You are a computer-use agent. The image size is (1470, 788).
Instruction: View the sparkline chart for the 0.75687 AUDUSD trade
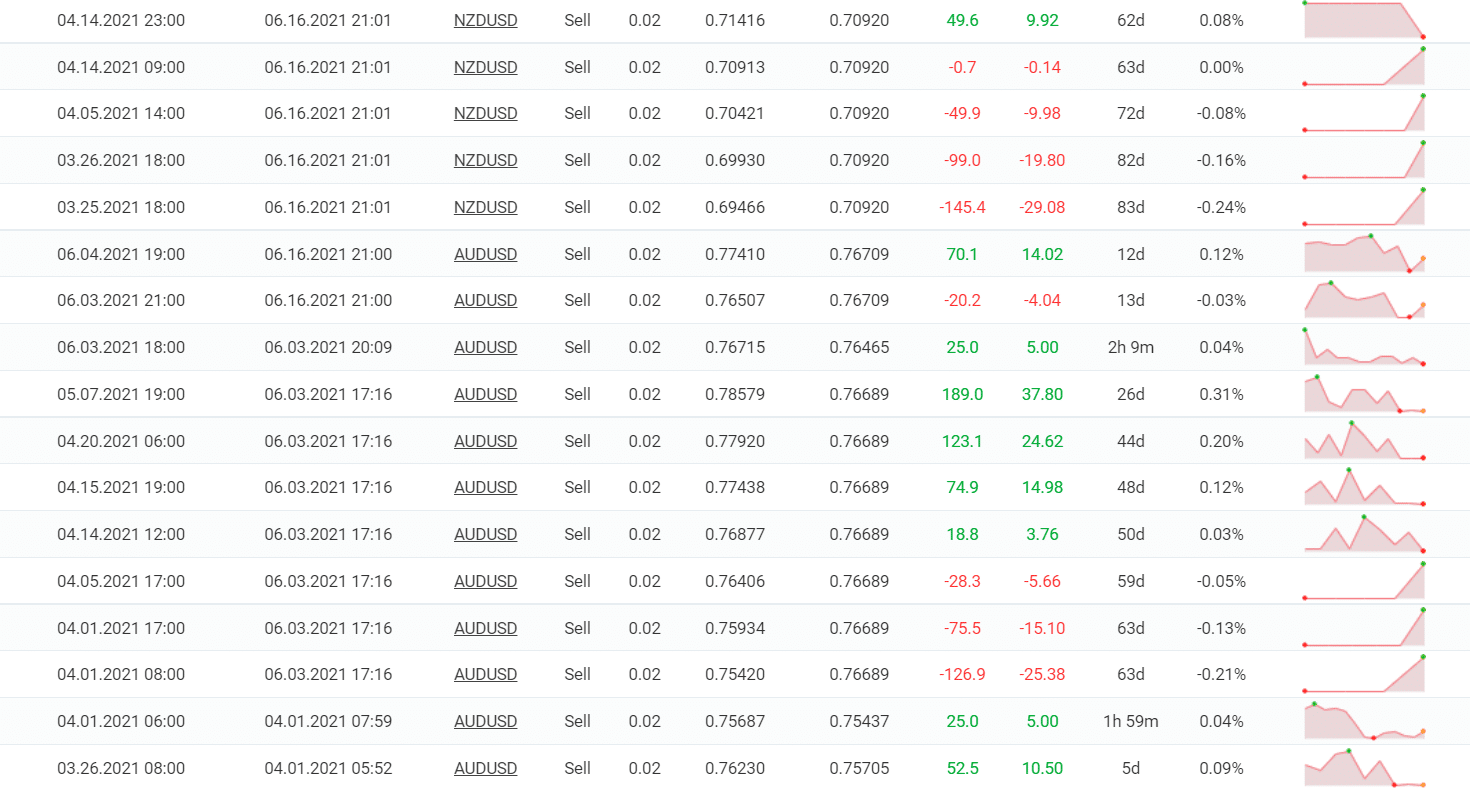click(1364, 721)
